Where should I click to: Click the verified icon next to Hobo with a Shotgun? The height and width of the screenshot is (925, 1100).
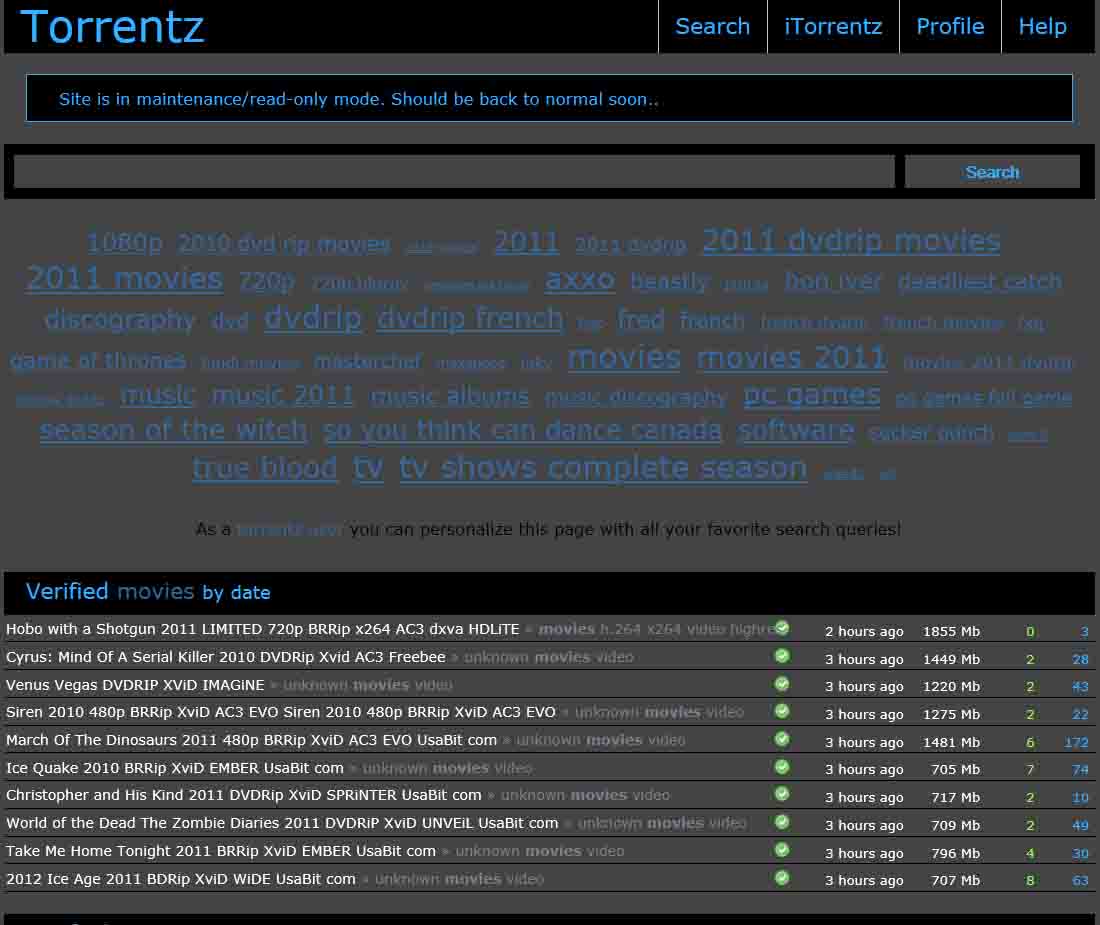pos(782,628)
